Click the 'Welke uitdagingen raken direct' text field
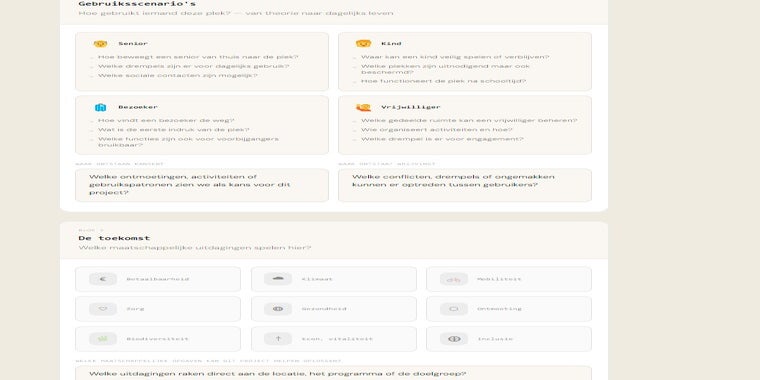Image resolution: width=760 pixels, height=380 pixels. (x=333, y=373)
